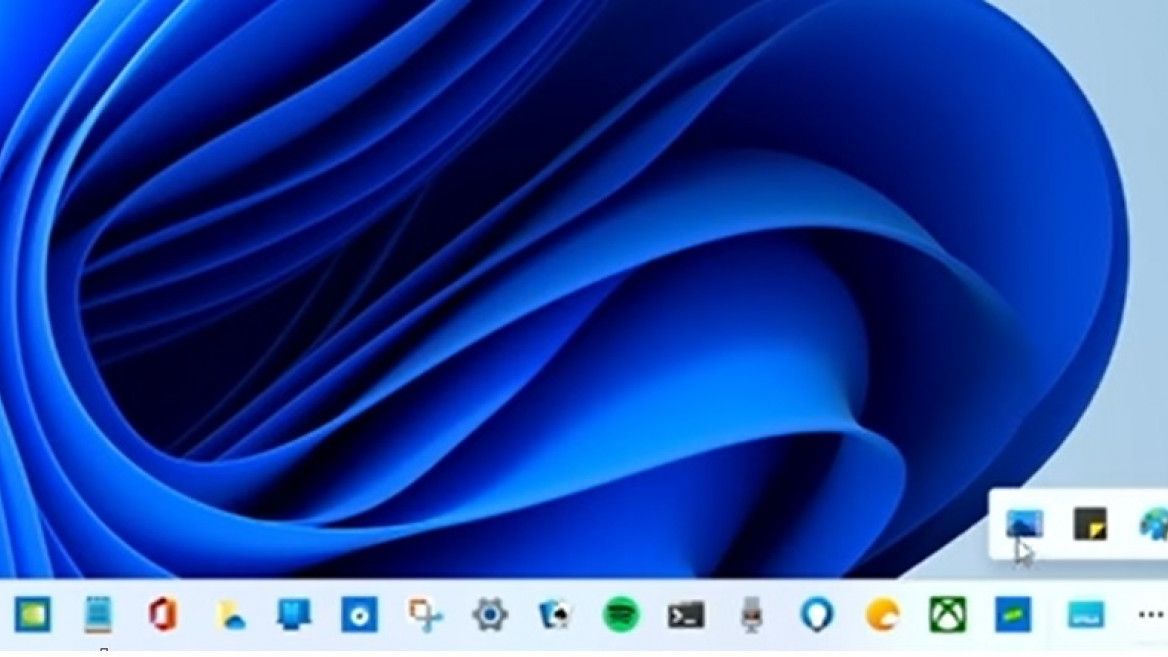
Task: Select the wallpaper thumbnail in the tray flyout
Action: [1023, 522]
